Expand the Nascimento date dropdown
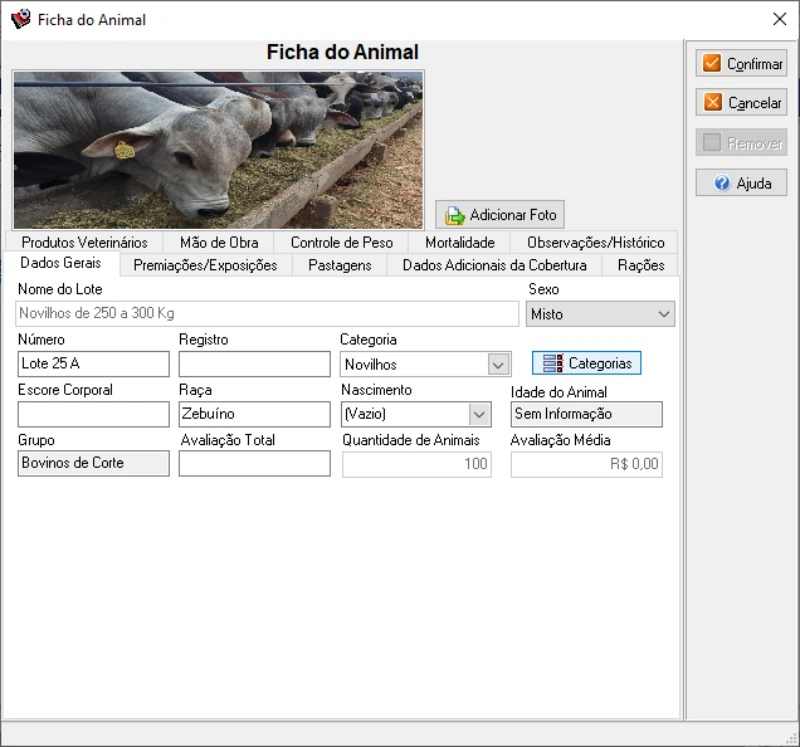The image size is (800, 747). coord(480,414)
